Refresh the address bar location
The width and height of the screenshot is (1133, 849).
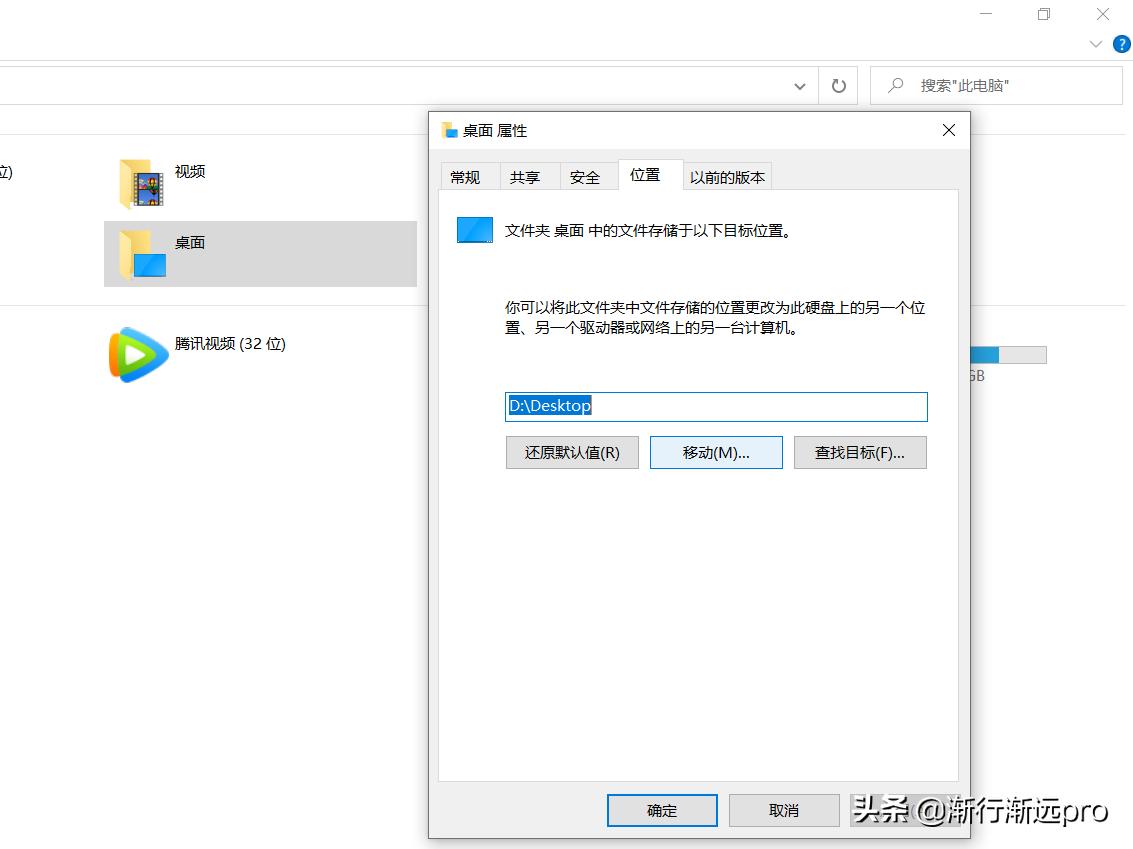tap(838, 86)
